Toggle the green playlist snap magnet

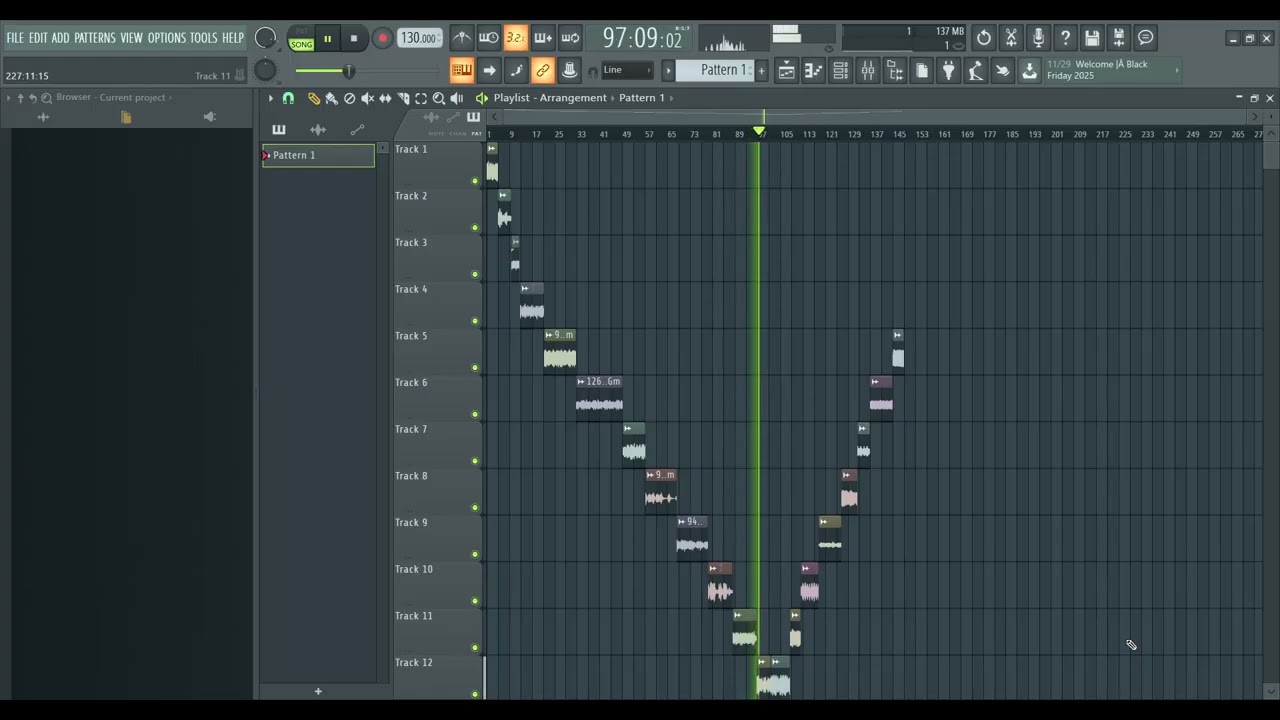click(288, 98)
